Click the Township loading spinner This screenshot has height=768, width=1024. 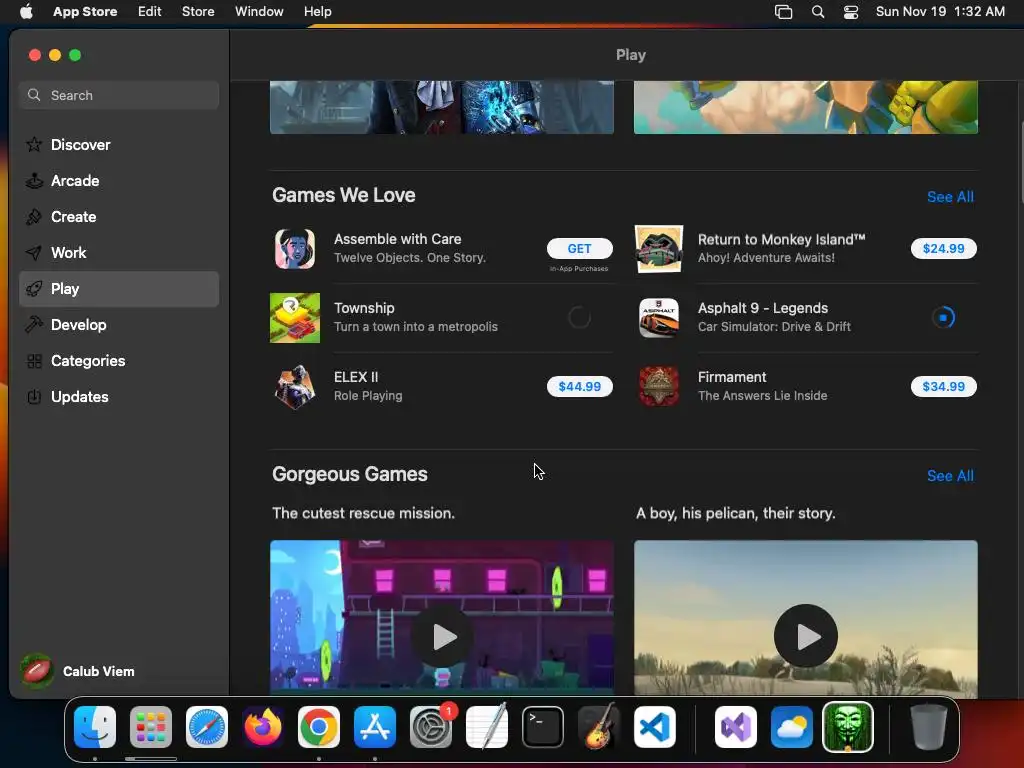579,318
